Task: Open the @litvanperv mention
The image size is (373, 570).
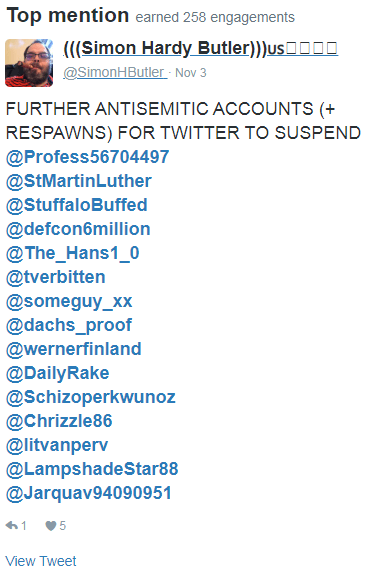Action: point(57,445)
